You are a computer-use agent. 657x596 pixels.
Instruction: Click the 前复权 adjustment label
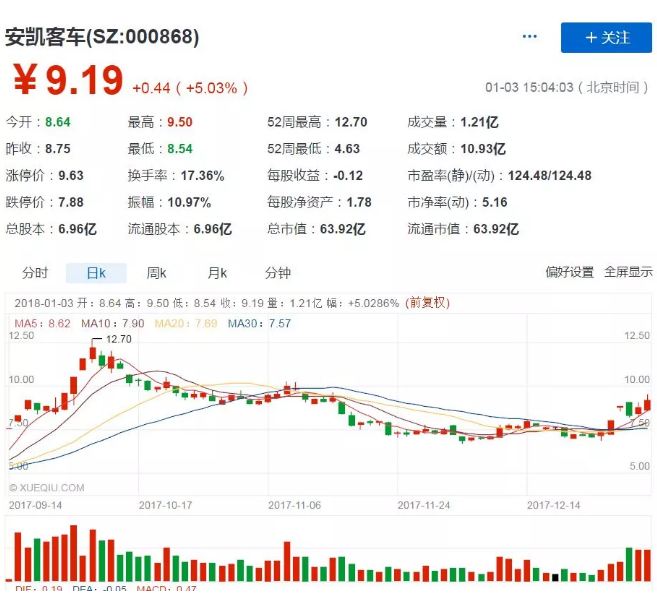point(427,303)
